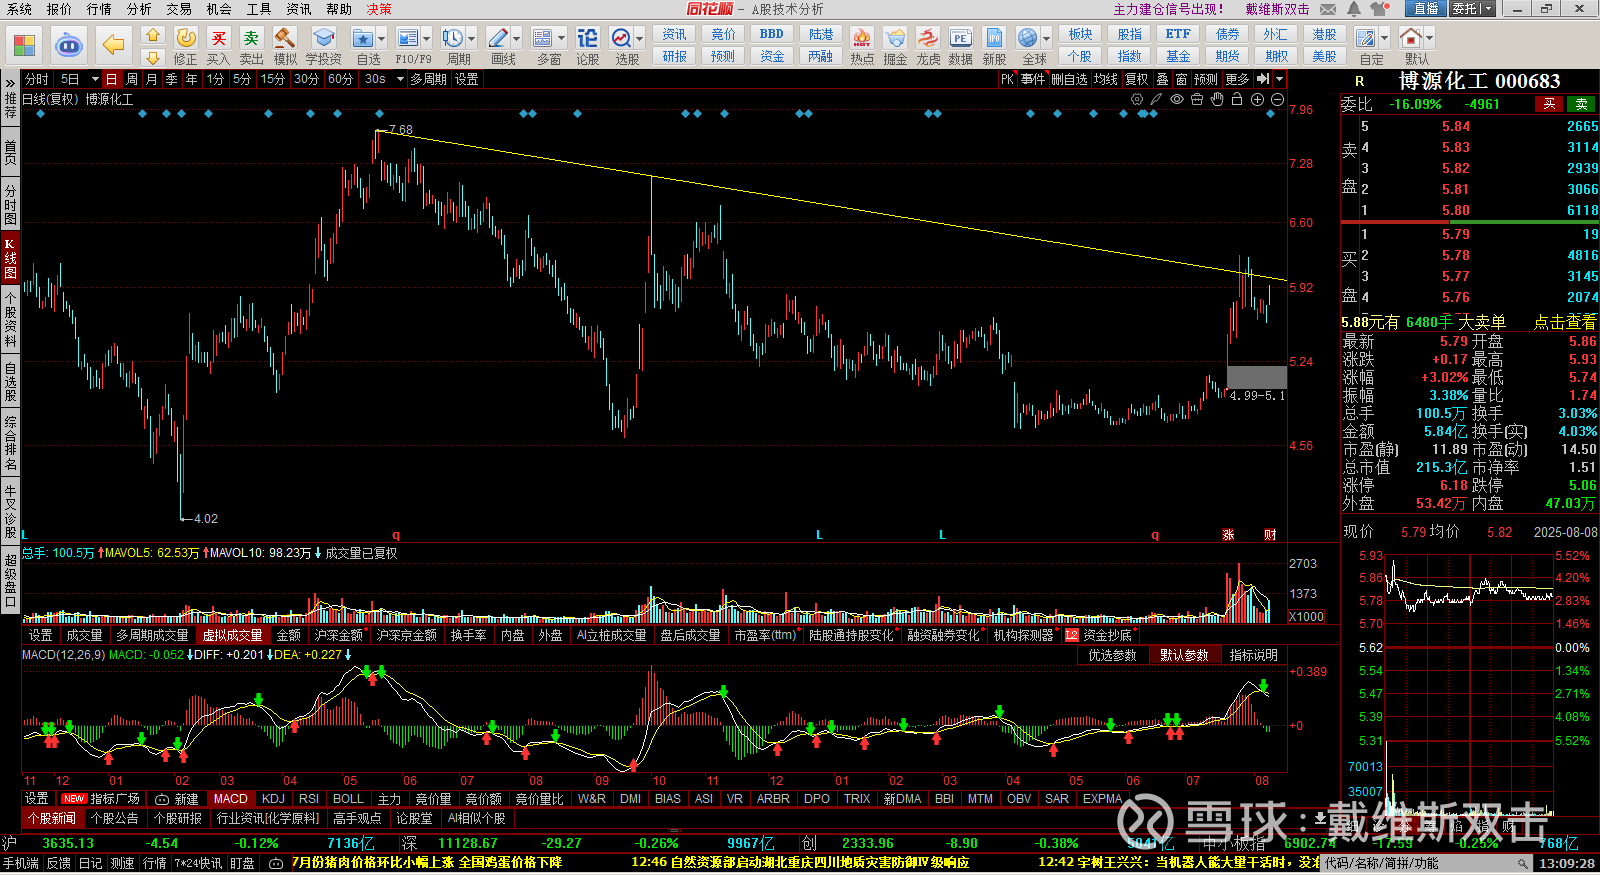Screen dimensions: 1600x875
Task: Open the F10/F9 company info icon
Action: [x=408, y=39]
